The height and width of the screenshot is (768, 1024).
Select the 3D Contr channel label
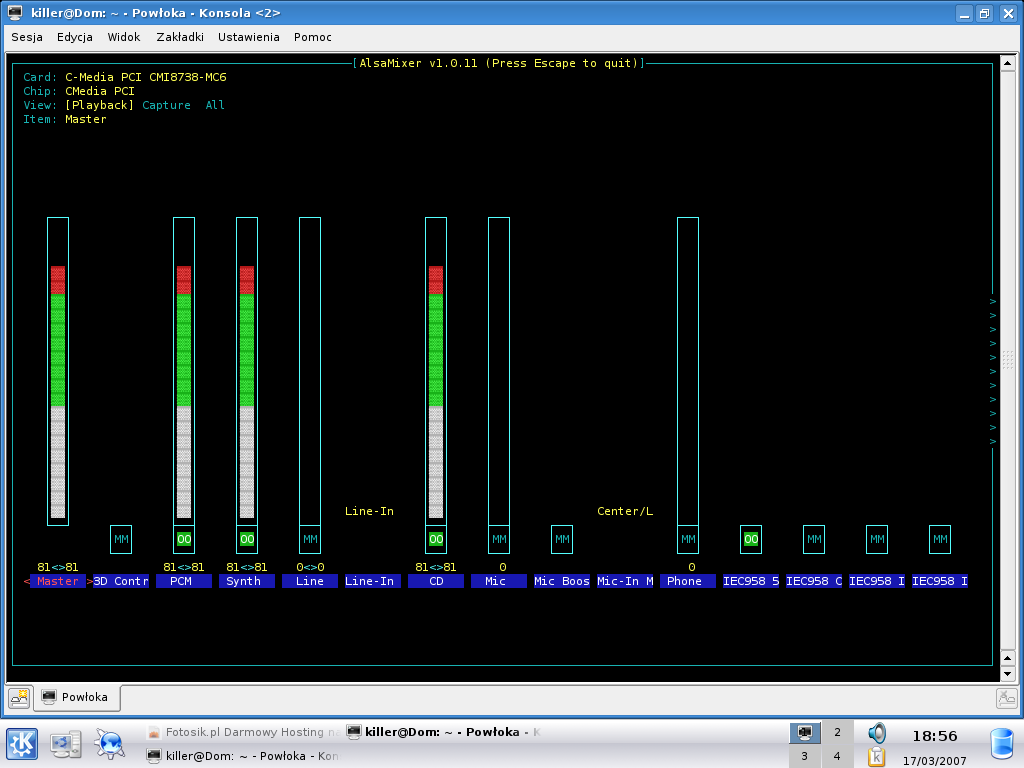(121, 581)
